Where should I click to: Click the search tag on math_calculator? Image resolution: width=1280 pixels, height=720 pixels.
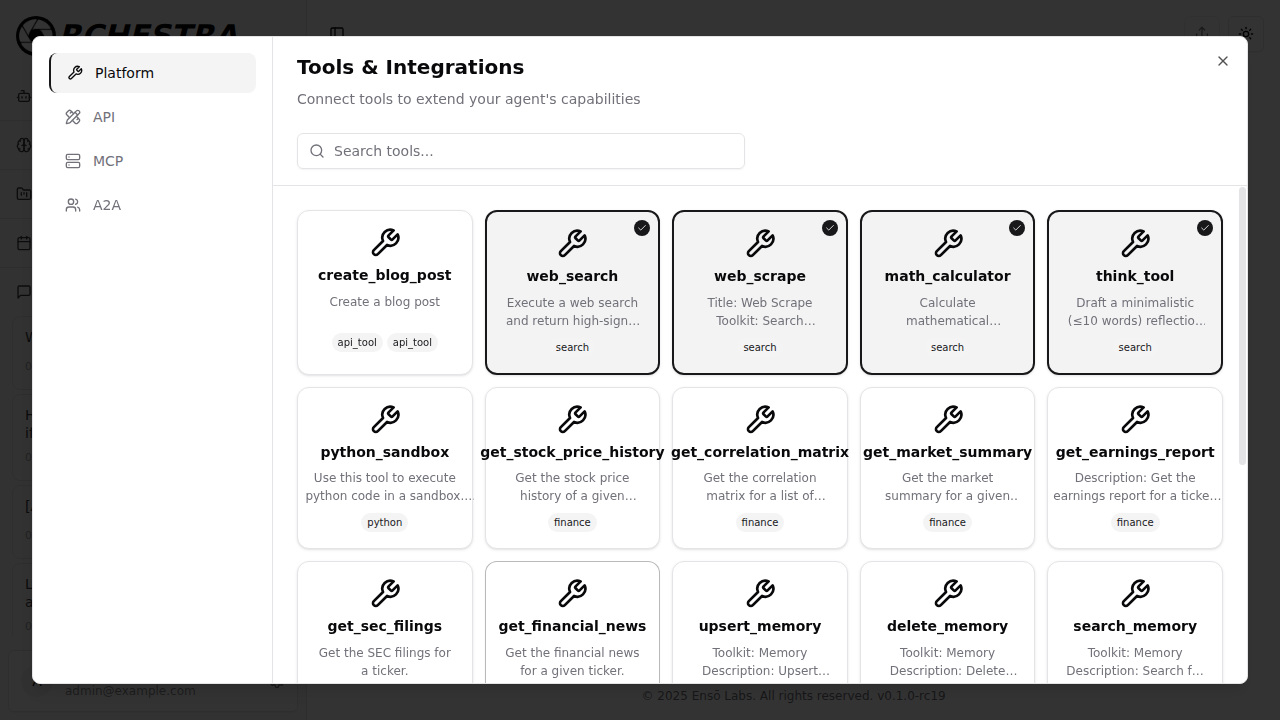[x=947, y=347]
